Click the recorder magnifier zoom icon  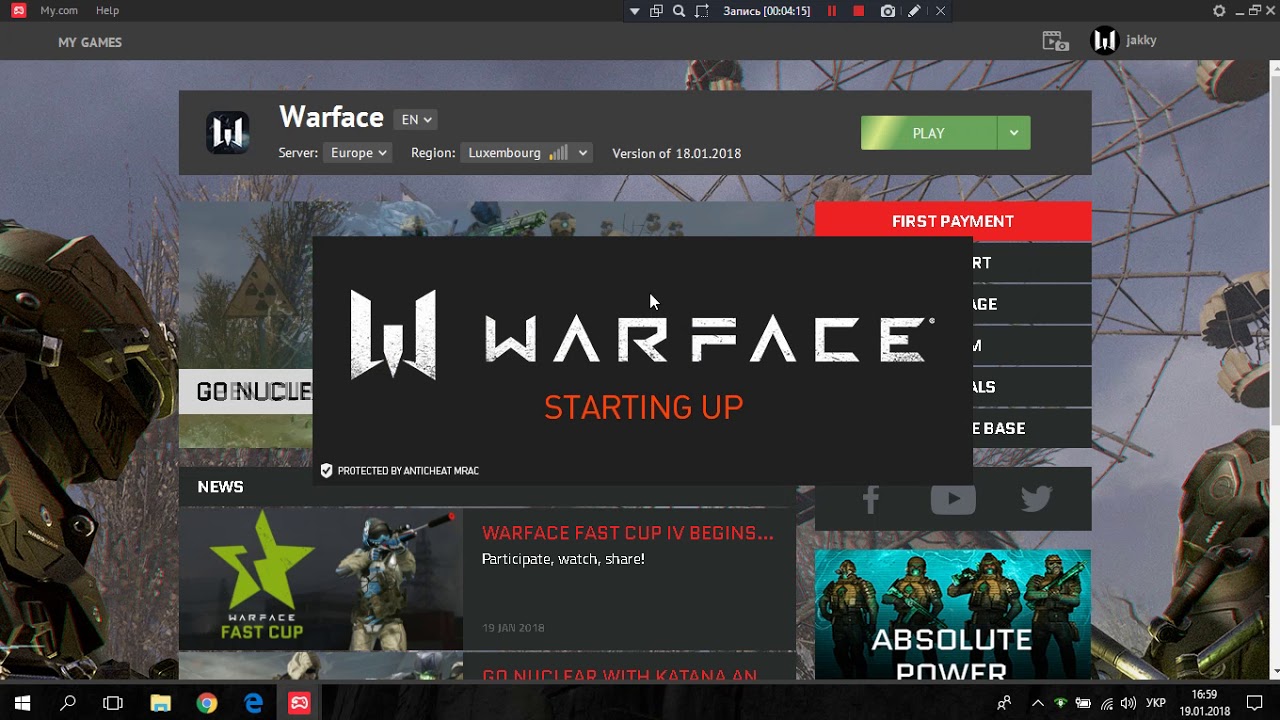pyautogui.click(x=679, y=11)
